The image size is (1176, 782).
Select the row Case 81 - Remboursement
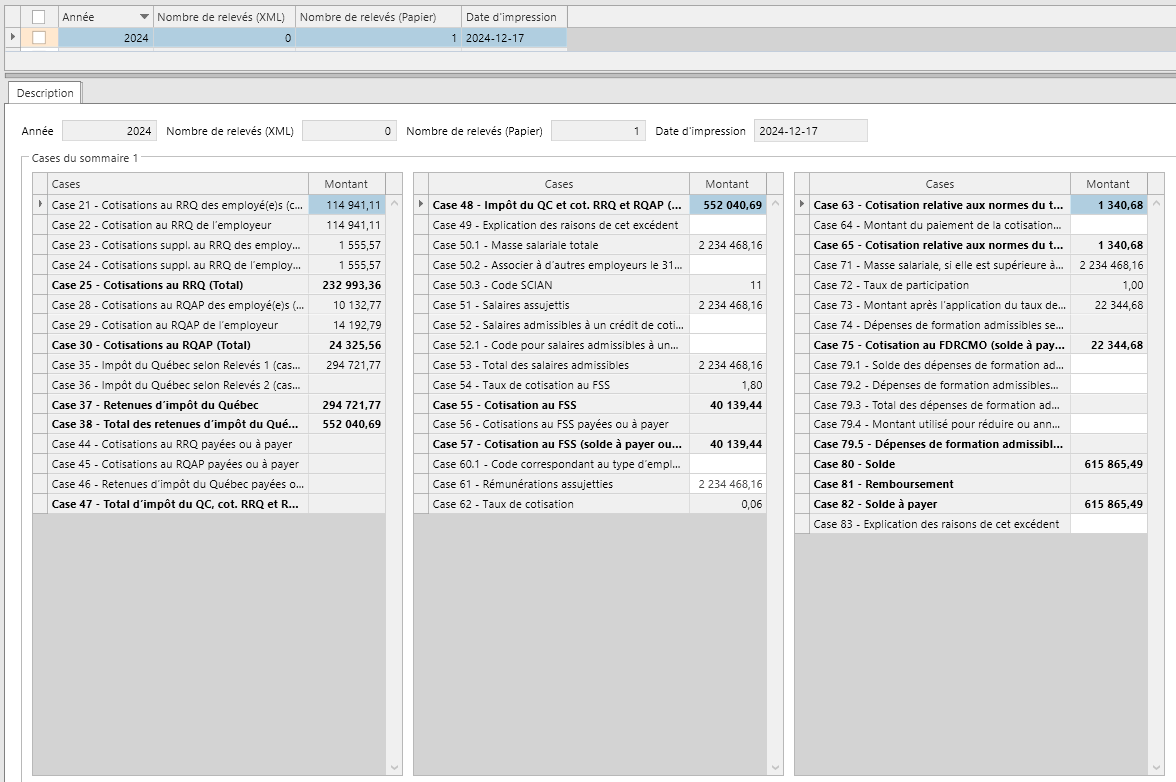[971, 484]
